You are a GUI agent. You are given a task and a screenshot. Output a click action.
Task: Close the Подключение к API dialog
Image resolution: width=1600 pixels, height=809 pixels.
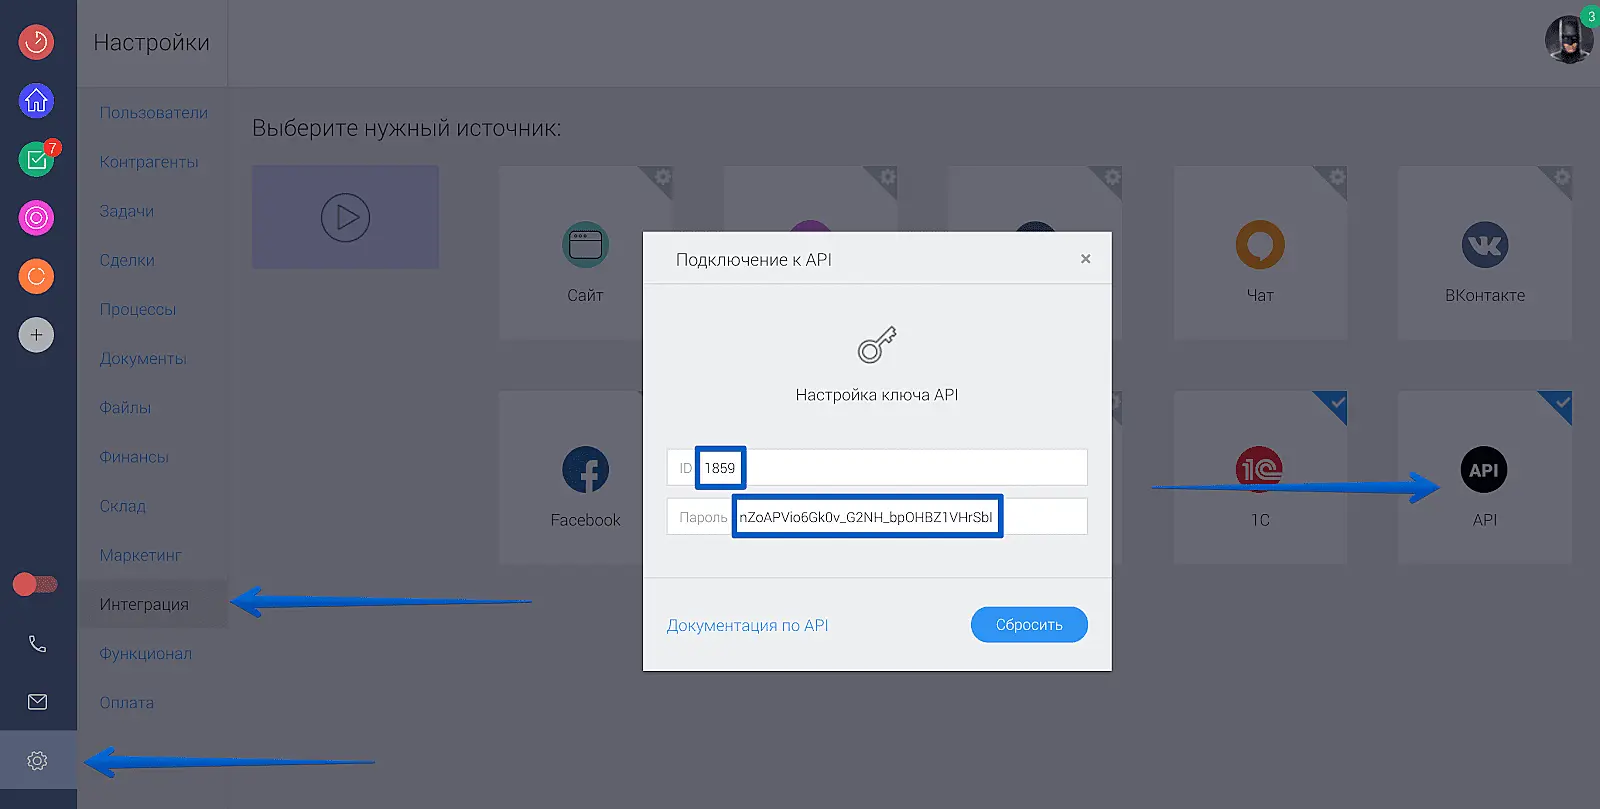[1085, 259]
